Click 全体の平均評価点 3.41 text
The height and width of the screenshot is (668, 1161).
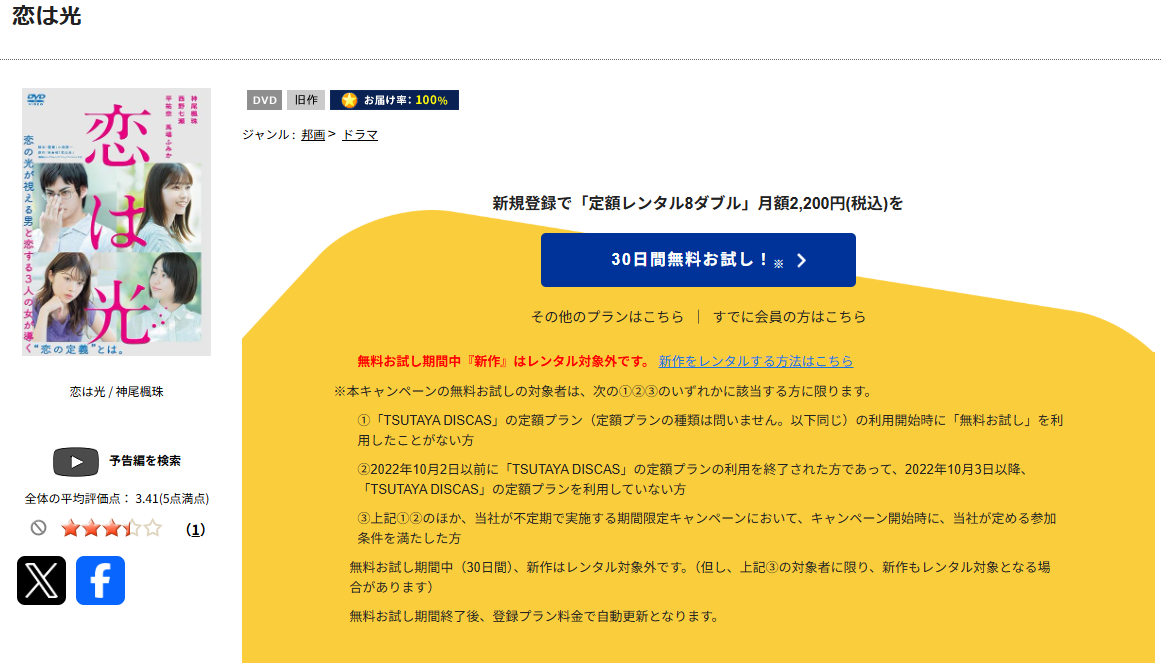[x=117, y=498]
